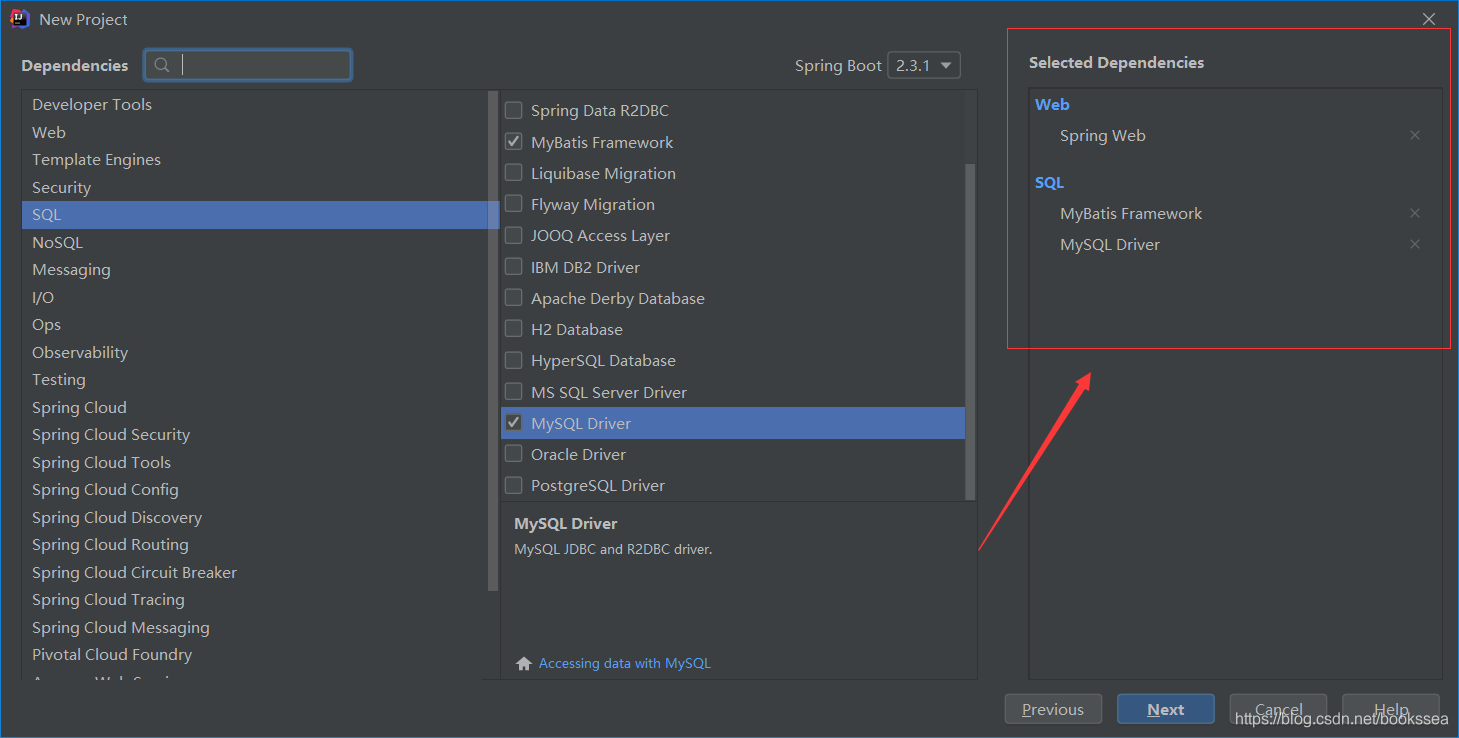Choose Spring Cloud Config category
1459x738 pixels.
click(x=254, y=489)
